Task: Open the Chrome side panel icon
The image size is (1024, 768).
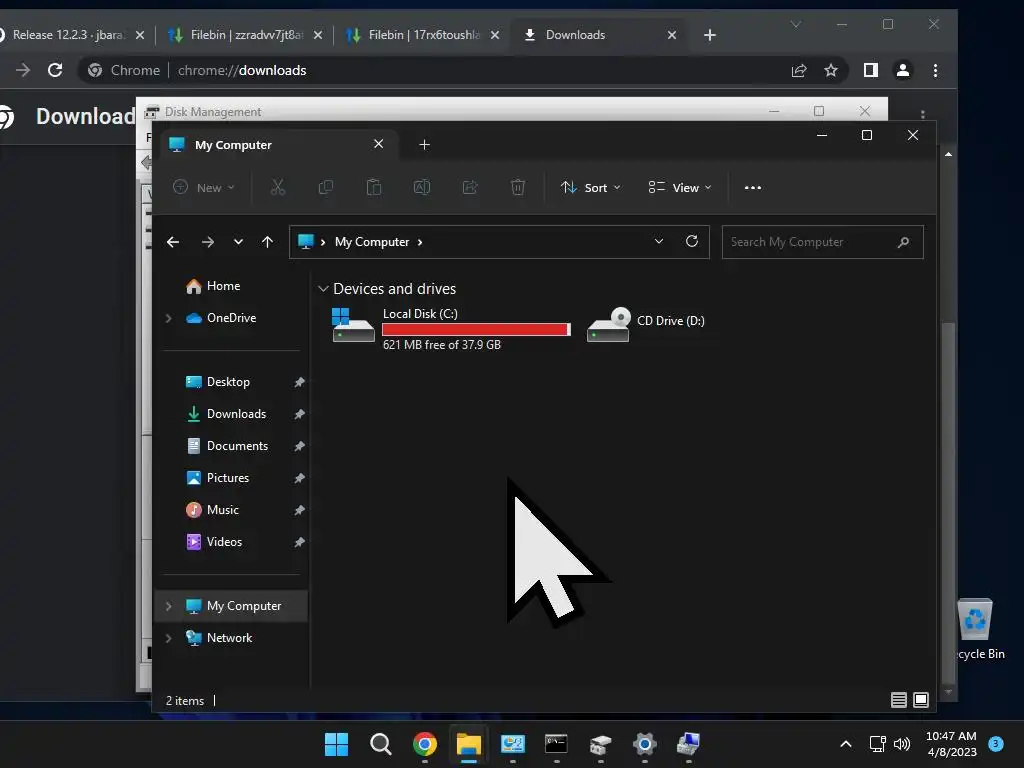Action: 871,70
